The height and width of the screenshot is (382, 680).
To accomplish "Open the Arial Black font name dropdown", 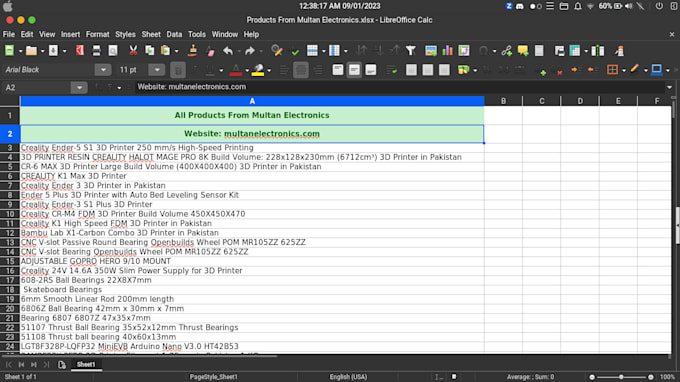I will coord(103,70).
